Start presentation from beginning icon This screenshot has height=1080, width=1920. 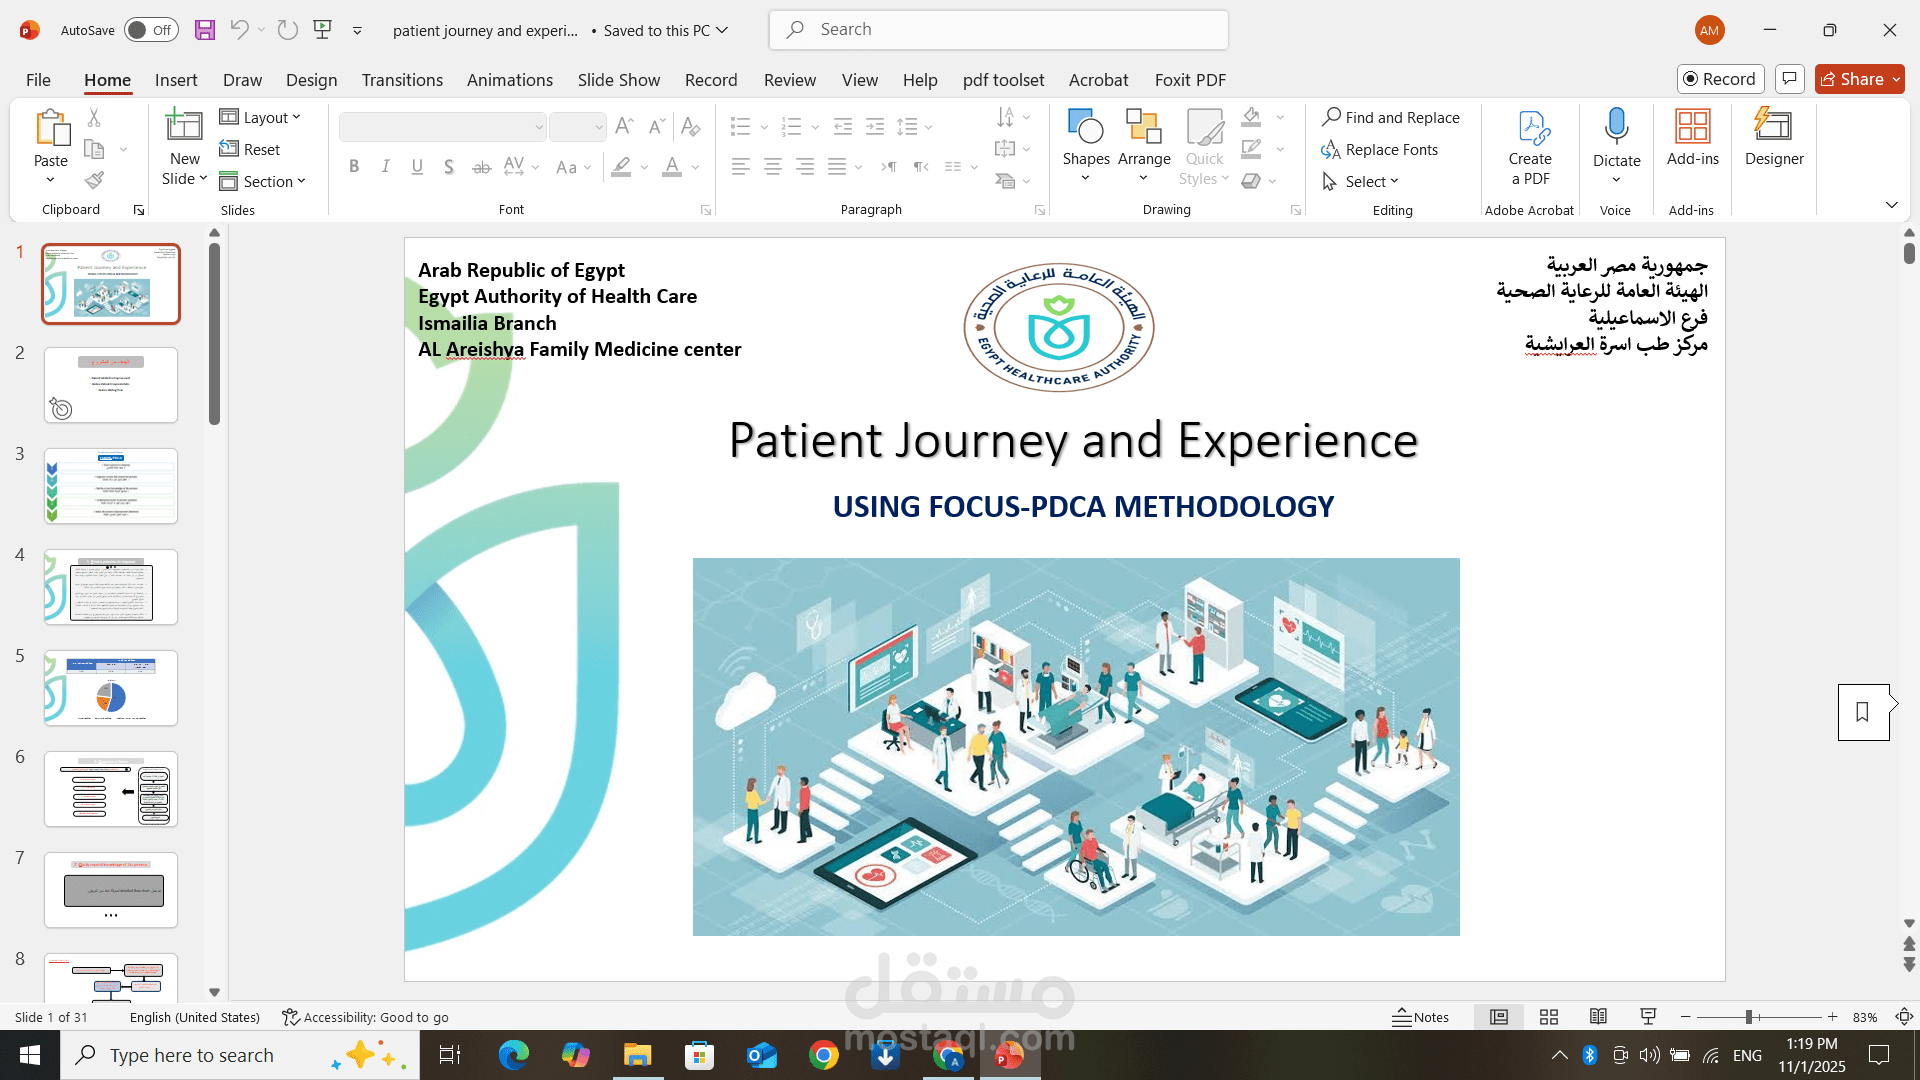click(x=322, y=30)
